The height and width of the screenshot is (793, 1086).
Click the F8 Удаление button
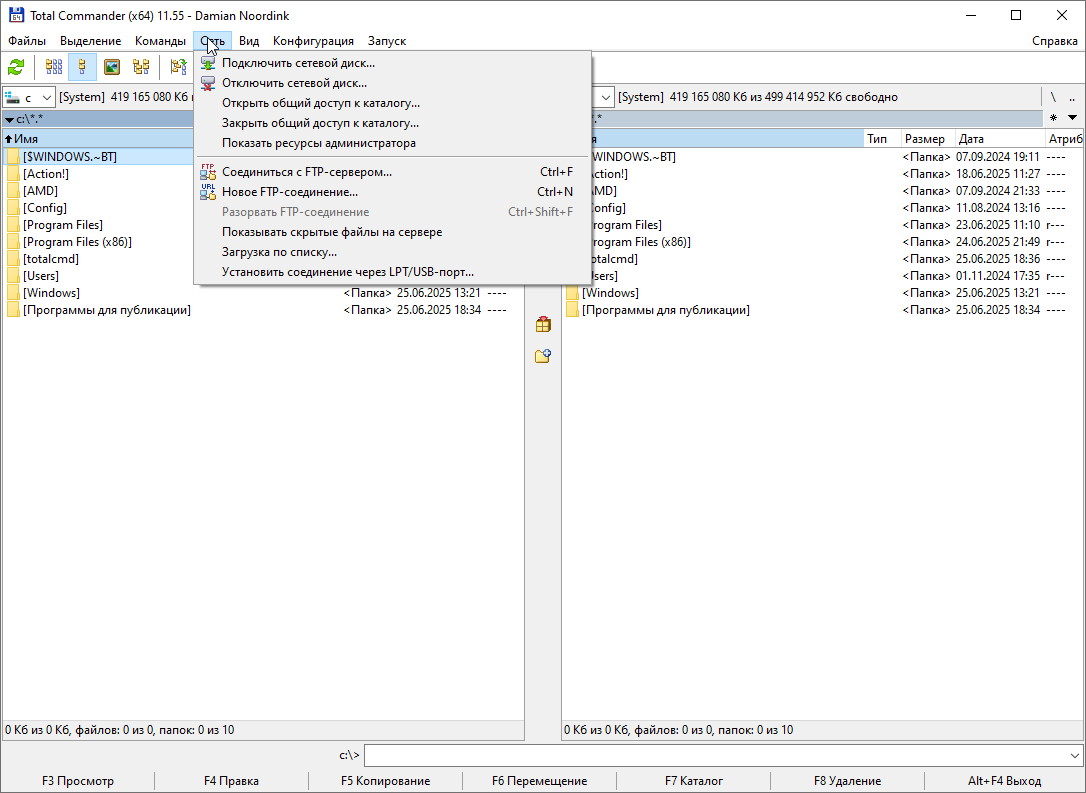848,781
